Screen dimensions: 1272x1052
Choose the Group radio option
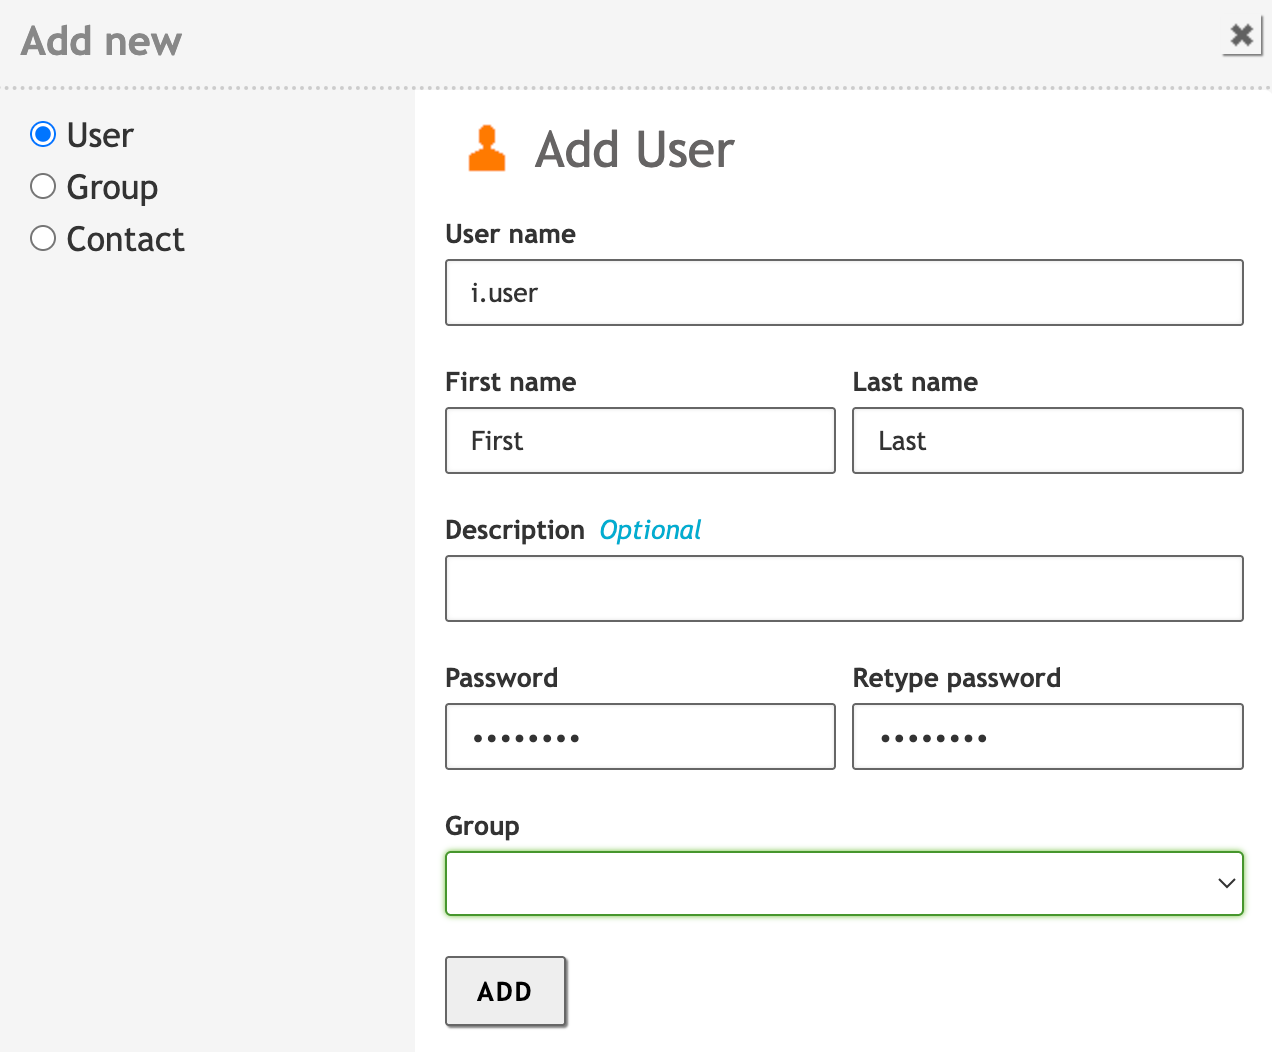click(x=43, y=187)
